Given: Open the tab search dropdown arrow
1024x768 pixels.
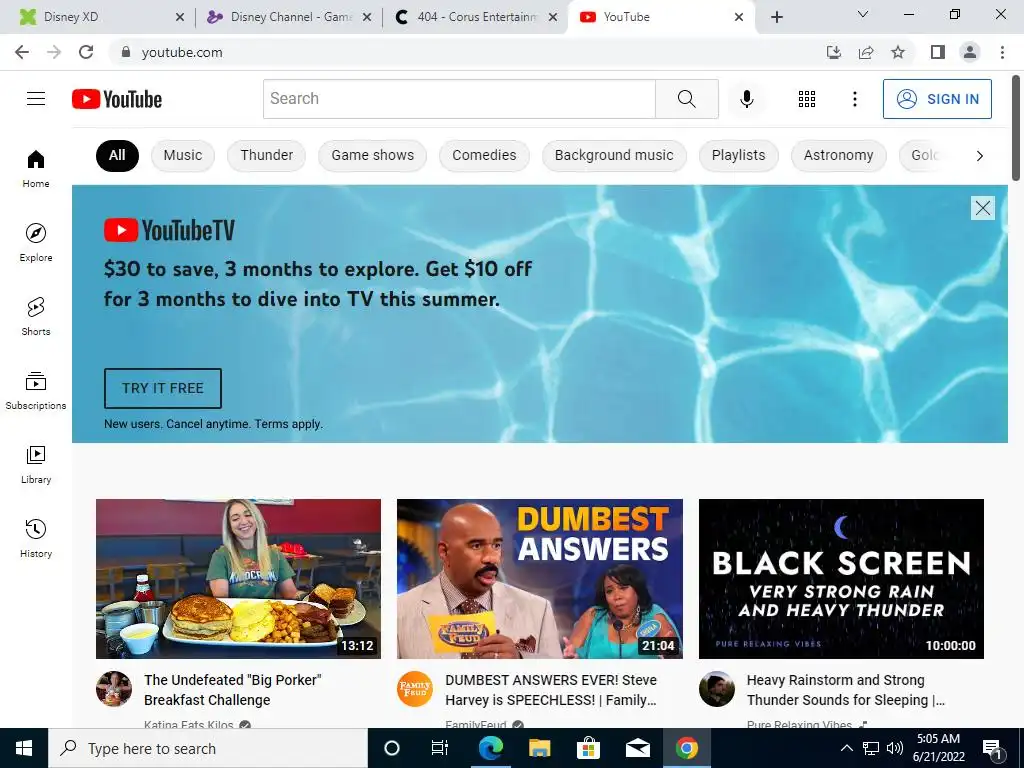Looking at the screenshot, I should tap(863, 14).
